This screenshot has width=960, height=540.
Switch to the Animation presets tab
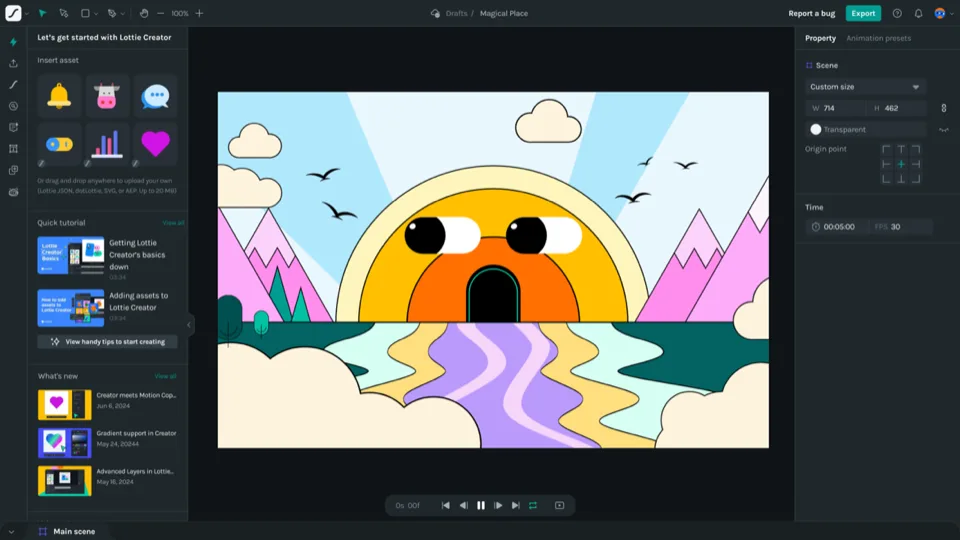pos(879,38)
